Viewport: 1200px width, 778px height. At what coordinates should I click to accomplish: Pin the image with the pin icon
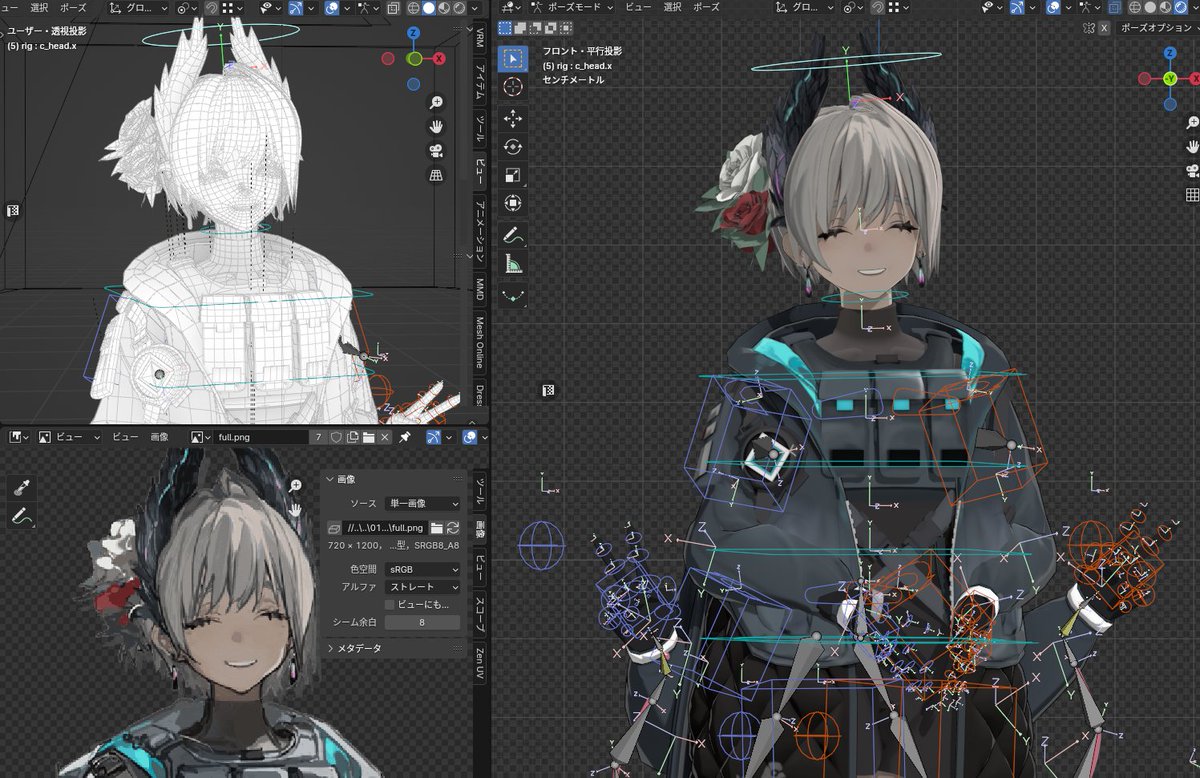coord(404,437)
